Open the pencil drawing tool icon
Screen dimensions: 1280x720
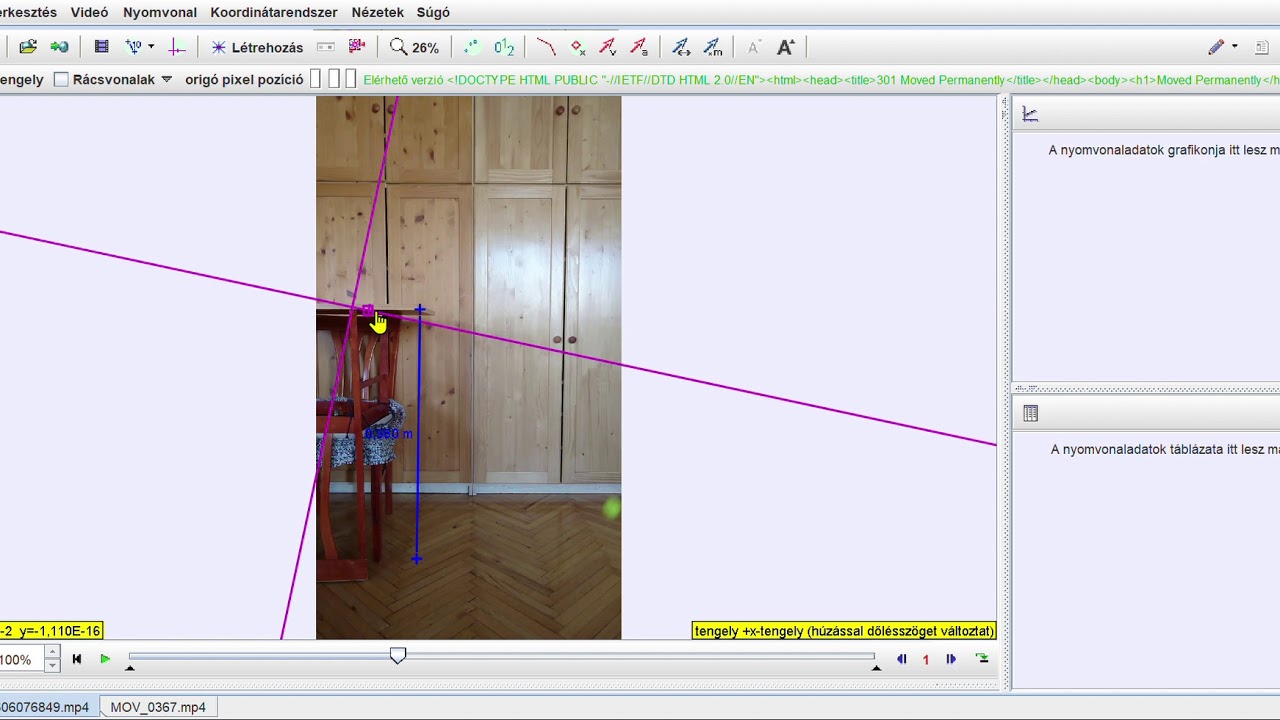[1216, 47]
